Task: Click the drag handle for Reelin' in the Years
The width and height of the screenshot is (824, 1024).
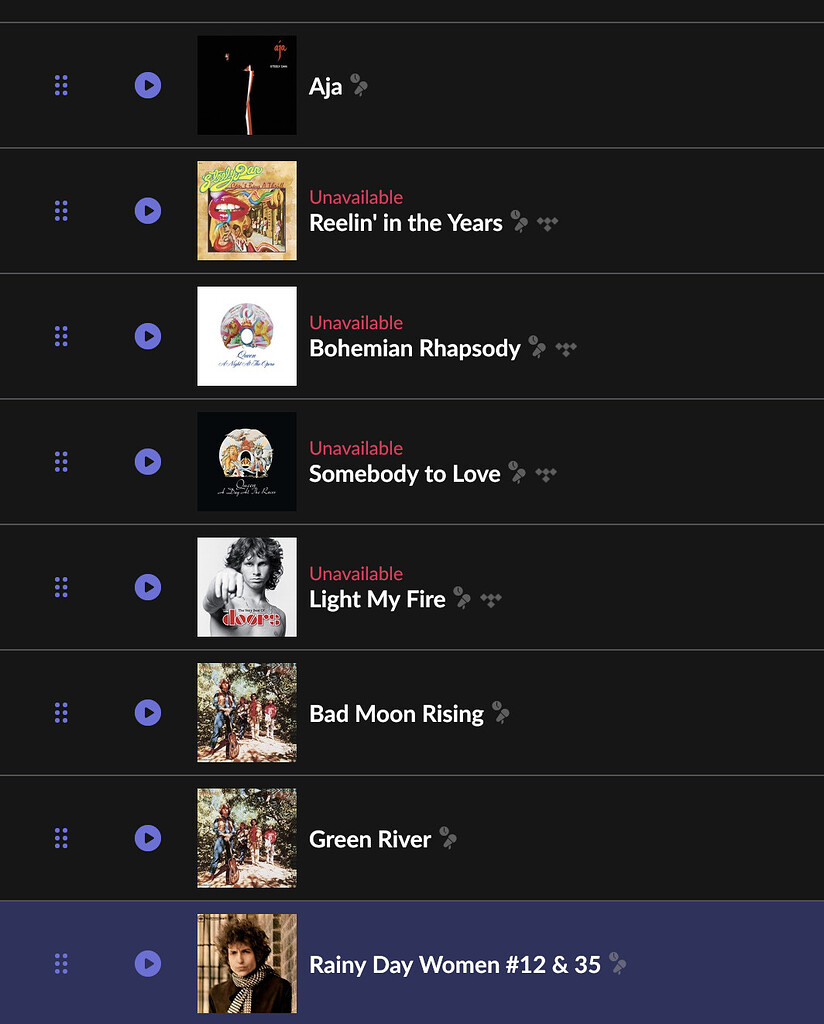Action: coord(61,211)
